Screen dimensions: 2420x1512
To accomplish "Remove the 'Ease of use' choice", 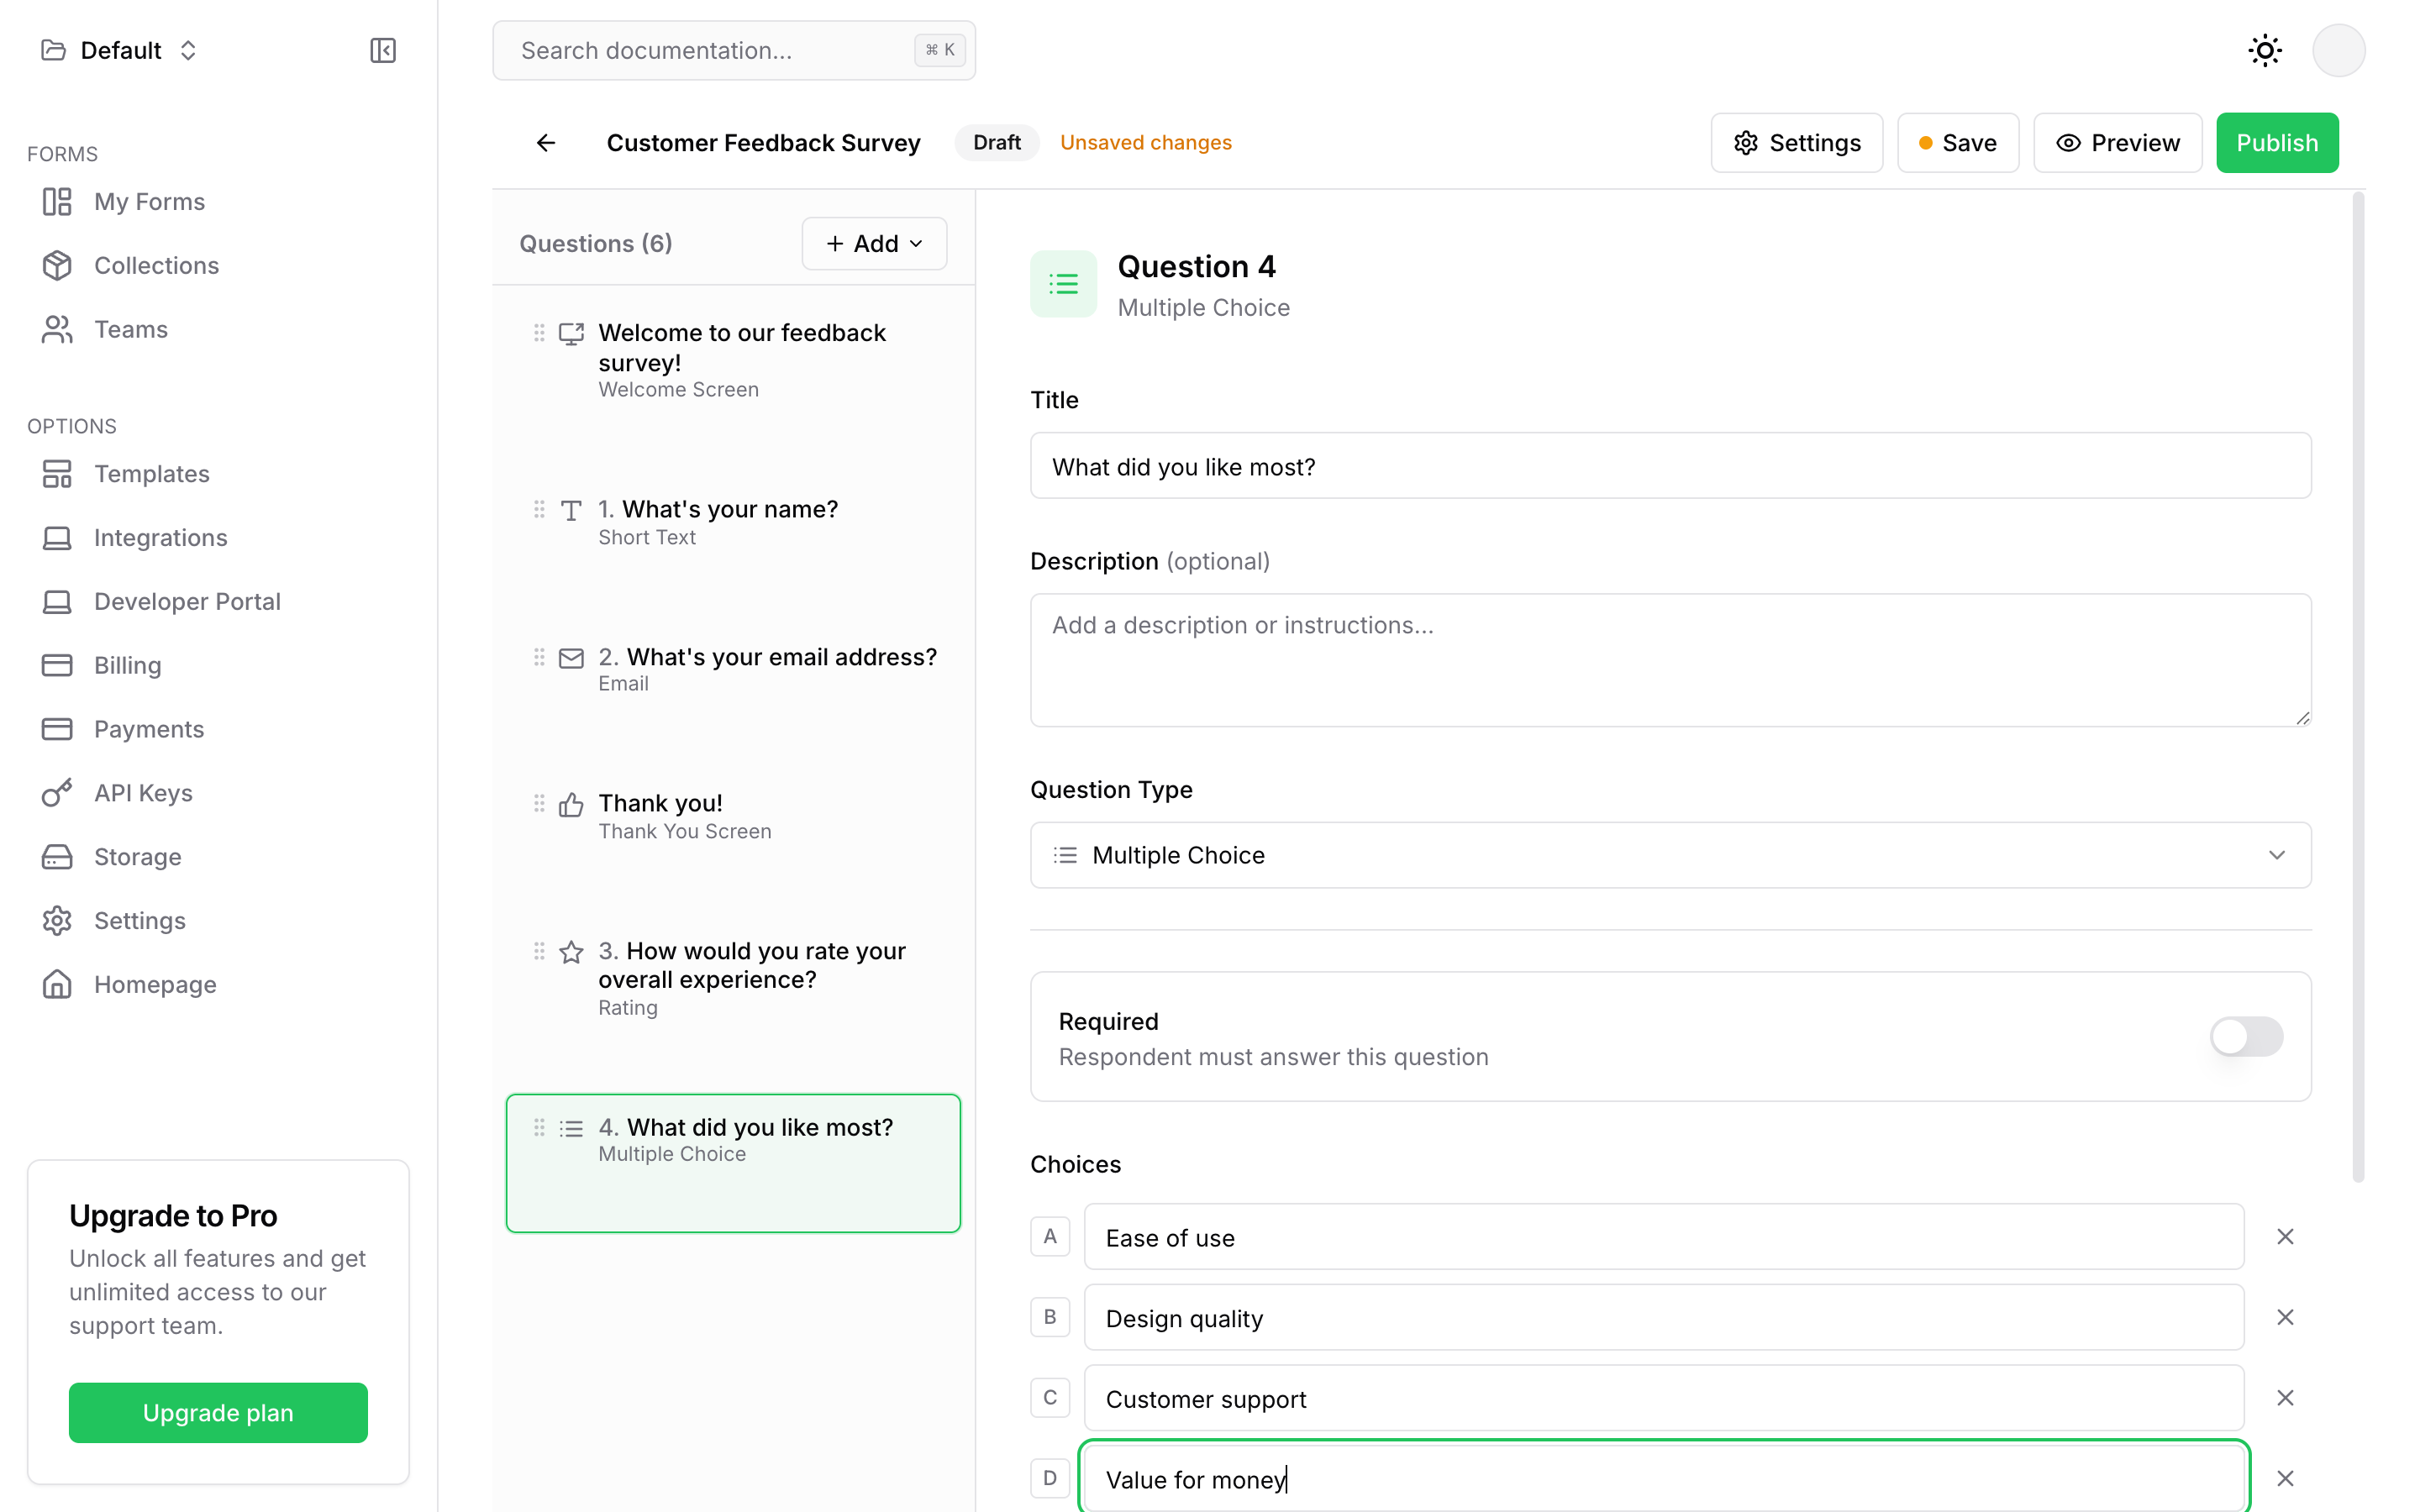I will coord(2285,1237).
